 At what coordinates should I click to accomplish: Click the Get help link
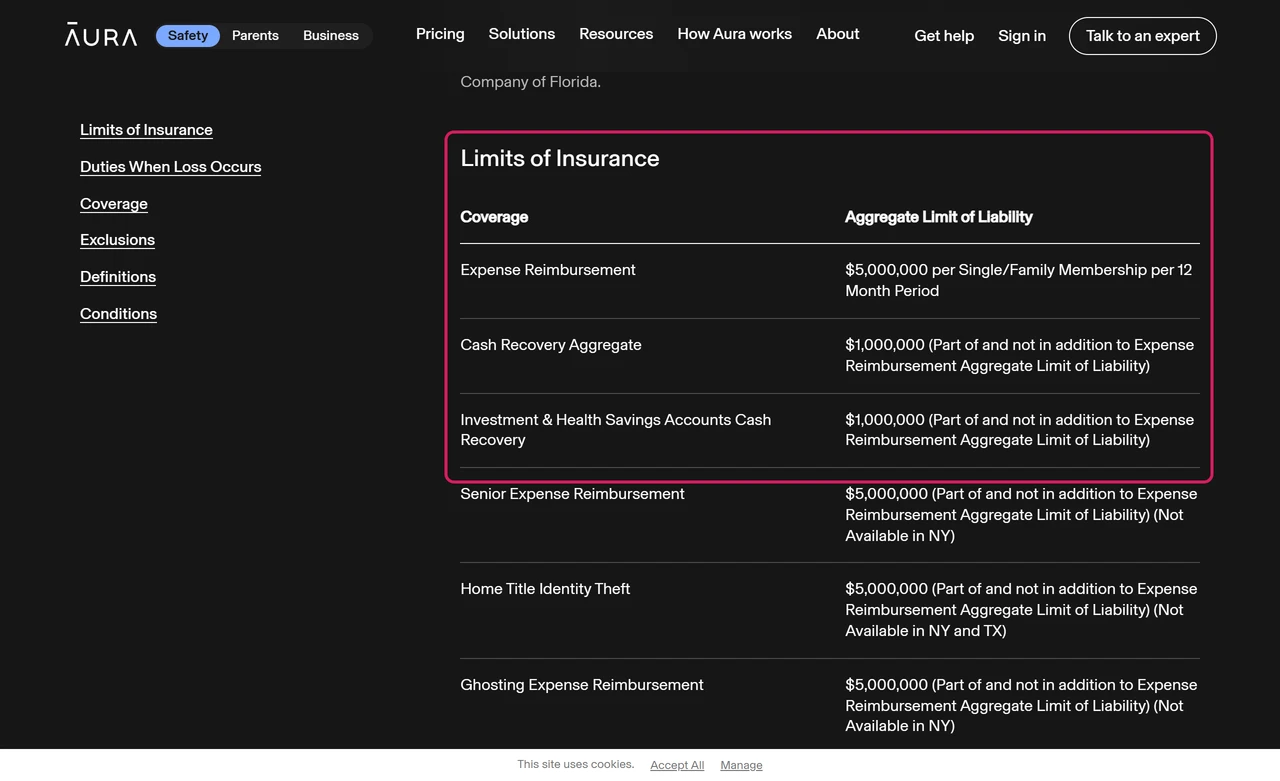point(944,36)
